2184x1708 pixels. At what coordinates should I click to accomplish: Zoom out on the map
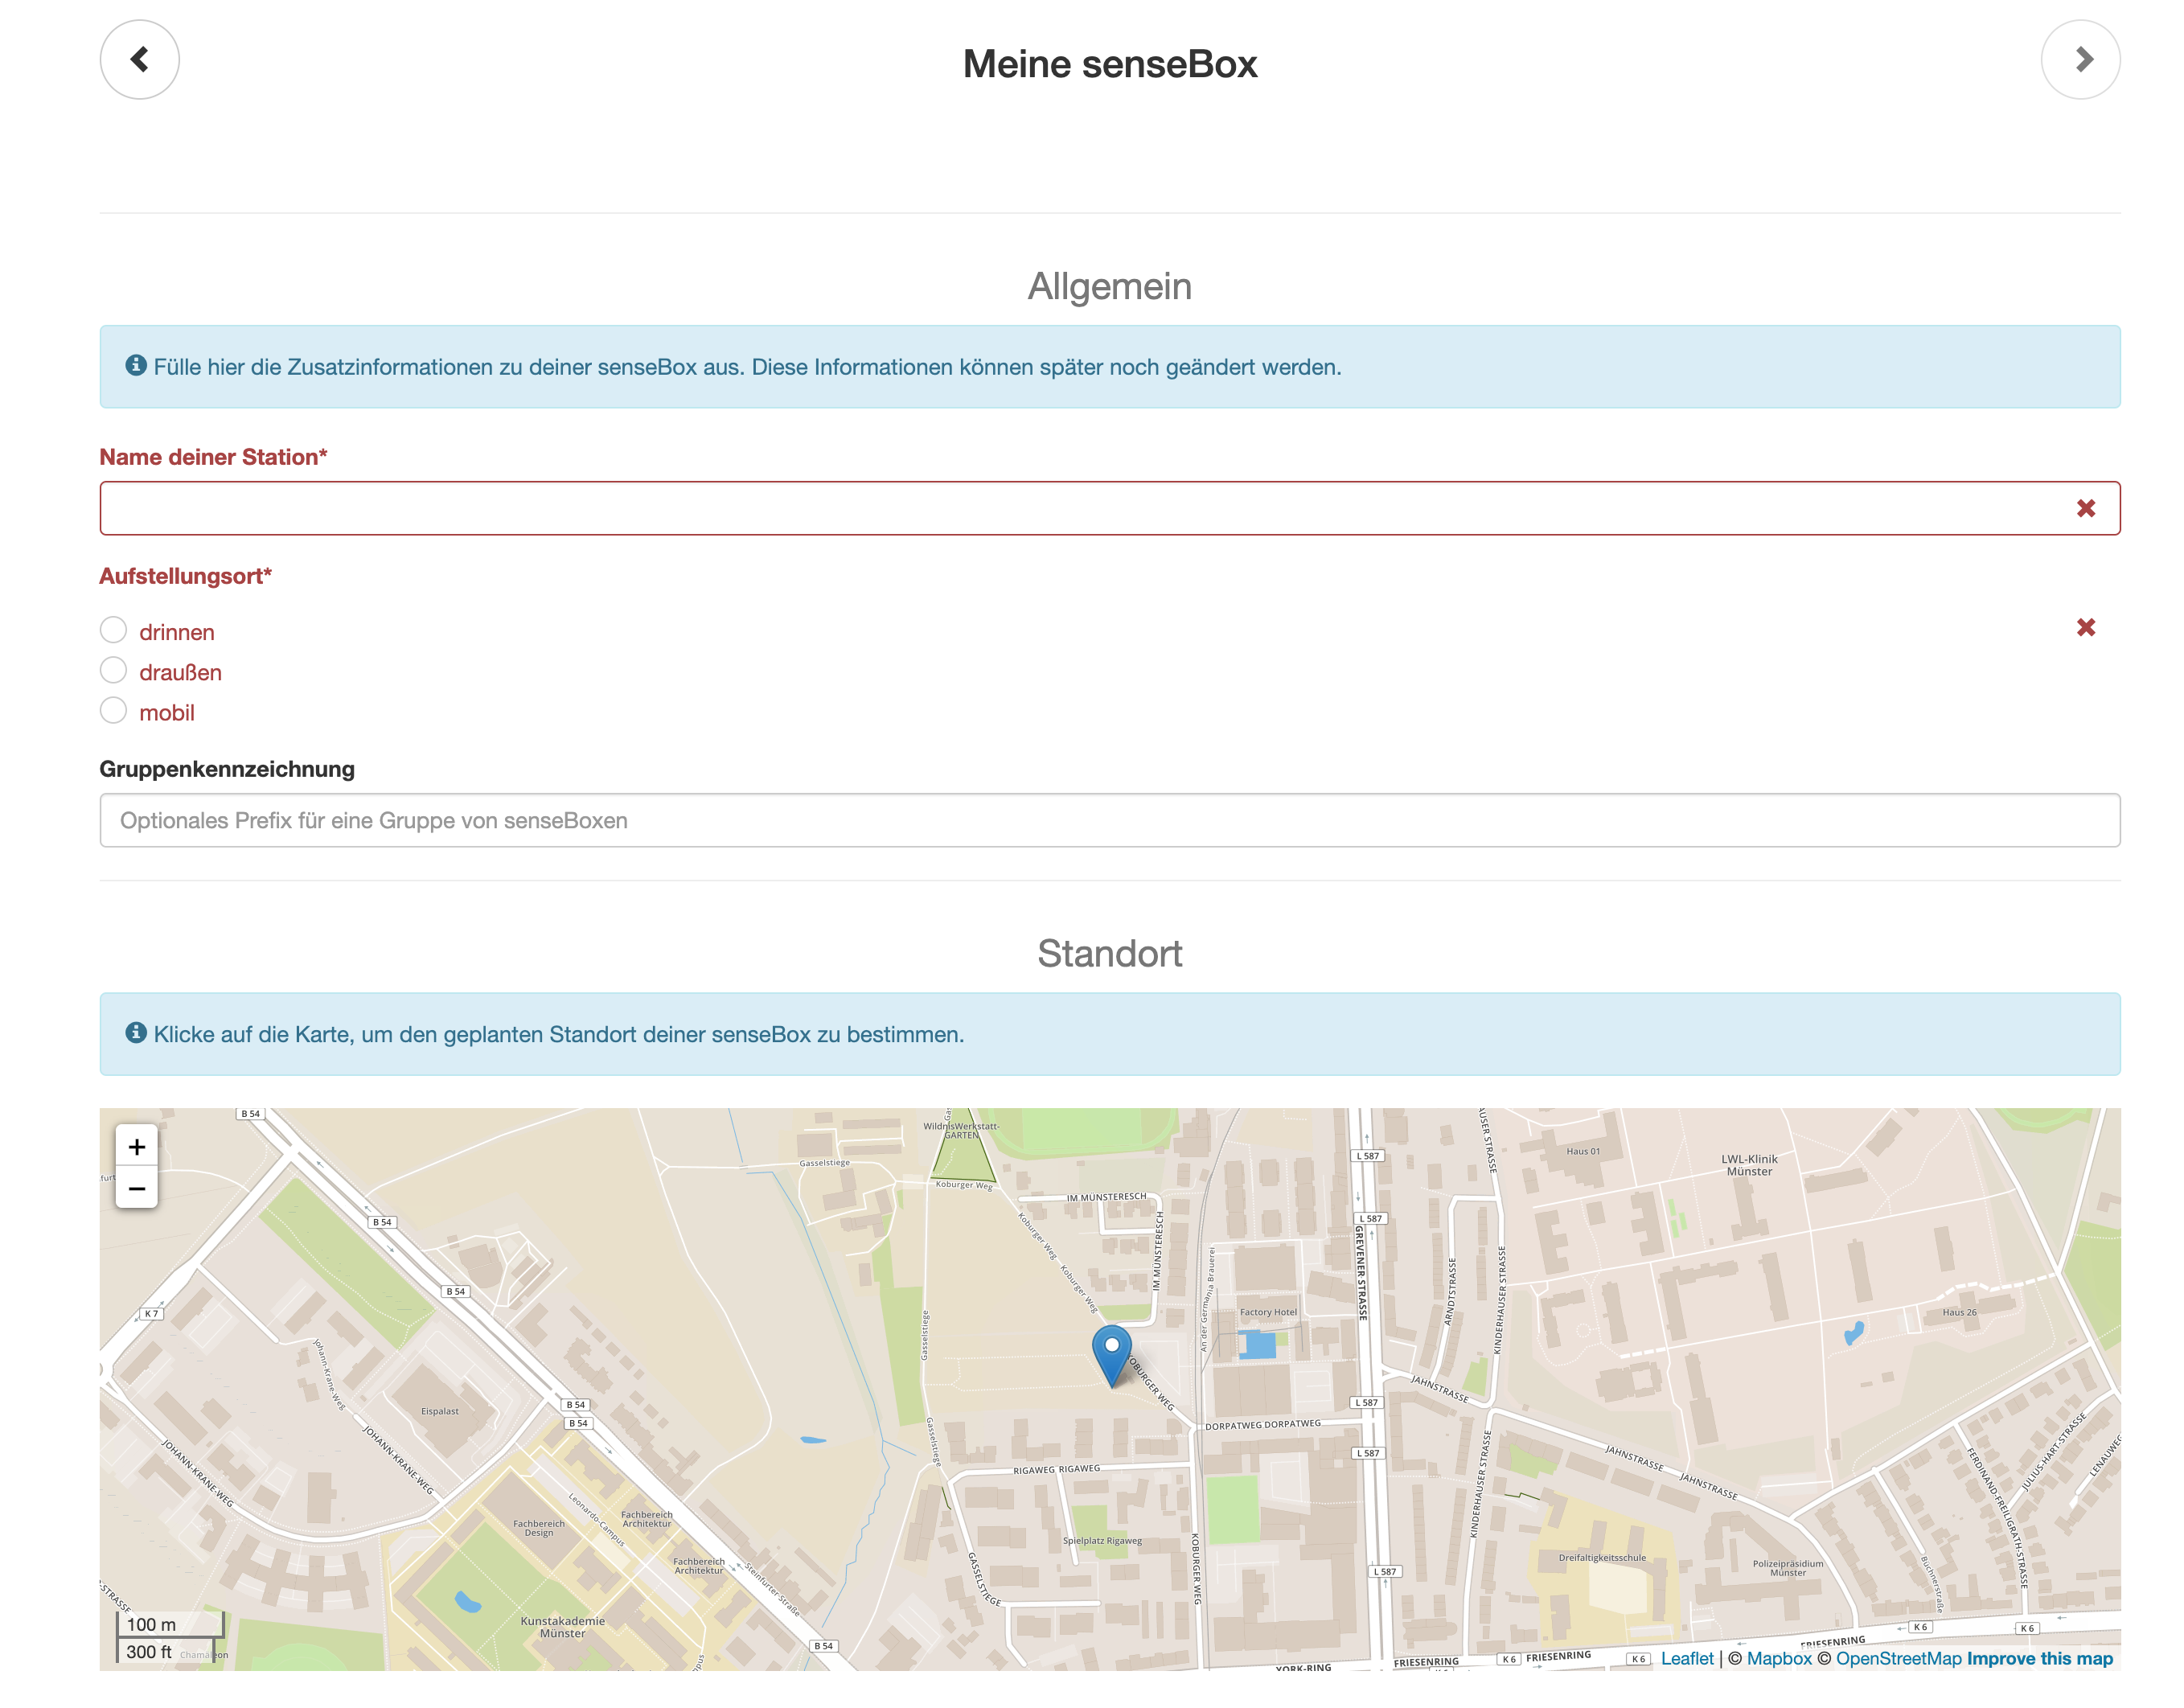[x=137, y=1188]
